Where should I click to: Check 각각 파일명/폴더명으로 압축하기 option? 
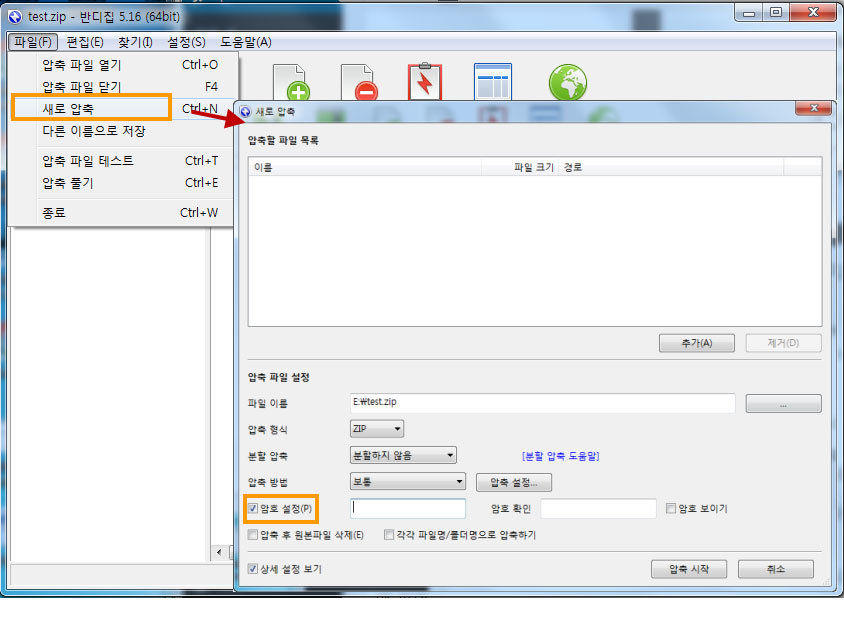point(389,535)
